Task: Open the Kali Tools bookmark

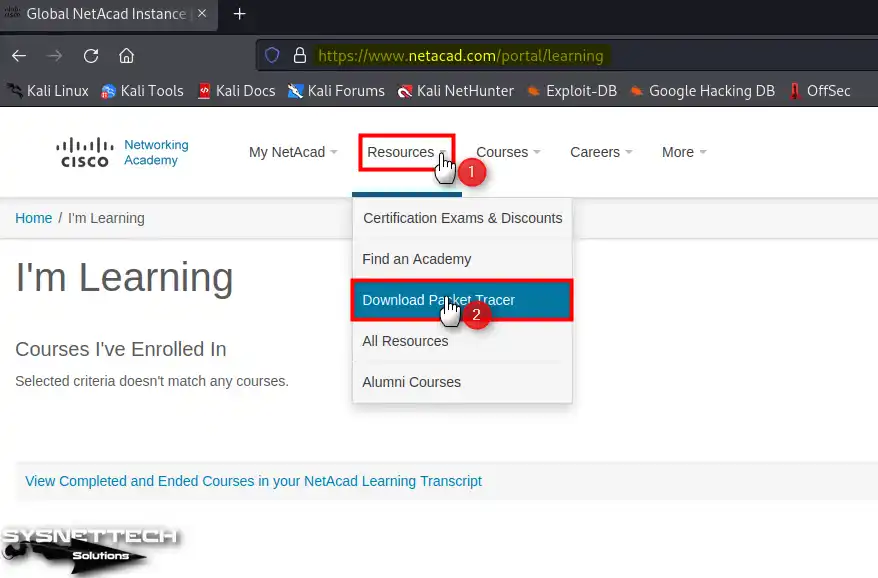Action: tap(142, 91)
